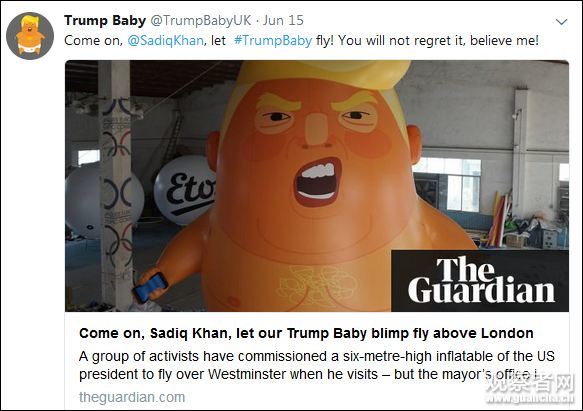Click the Olympic-ring pillar in the photo
Image resolution: width=583 pixels, height=411 pixels.
click(116, 184)
